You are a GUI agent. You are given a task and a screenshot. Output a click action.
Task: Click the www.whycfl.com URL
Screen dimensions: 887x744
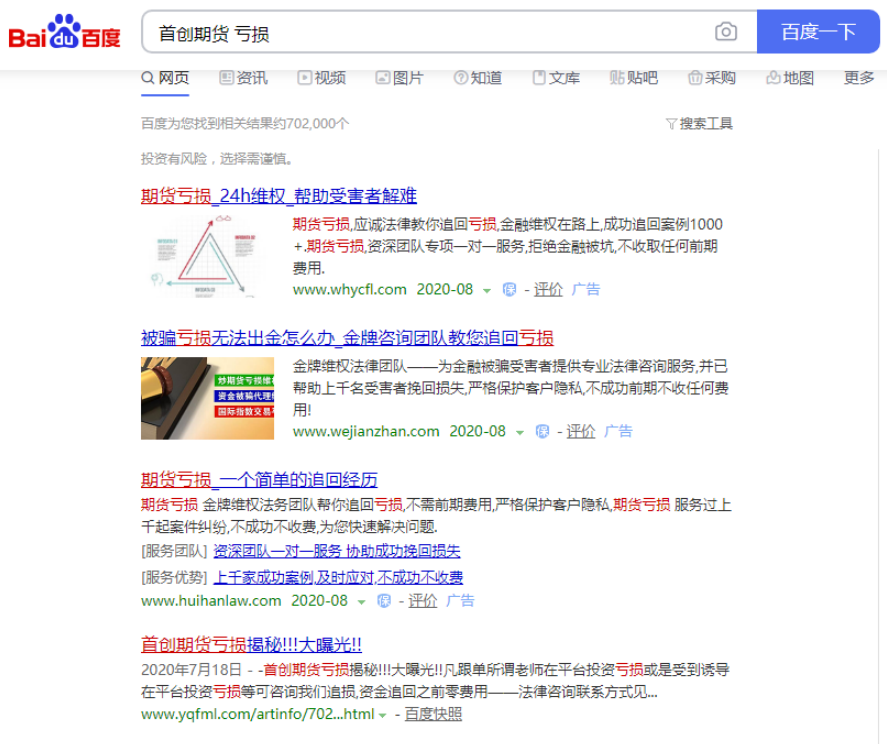pyautogui.click(x=350, y=290)
